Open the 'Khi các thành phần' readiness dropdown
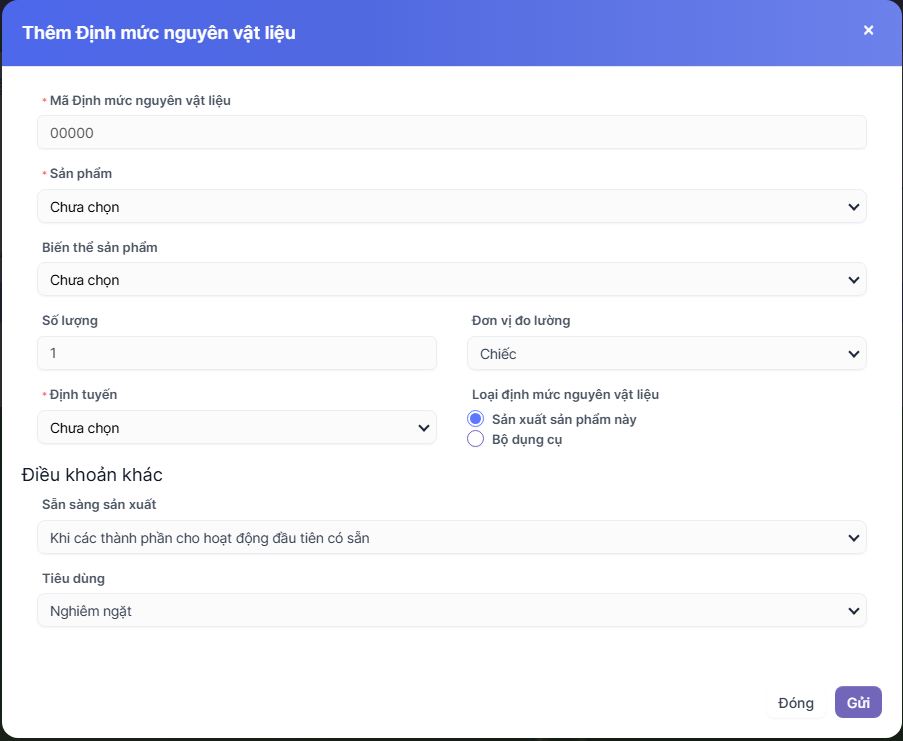Viewport: 903px width, 741px height. pyautogui.click(x=440, y=538)
